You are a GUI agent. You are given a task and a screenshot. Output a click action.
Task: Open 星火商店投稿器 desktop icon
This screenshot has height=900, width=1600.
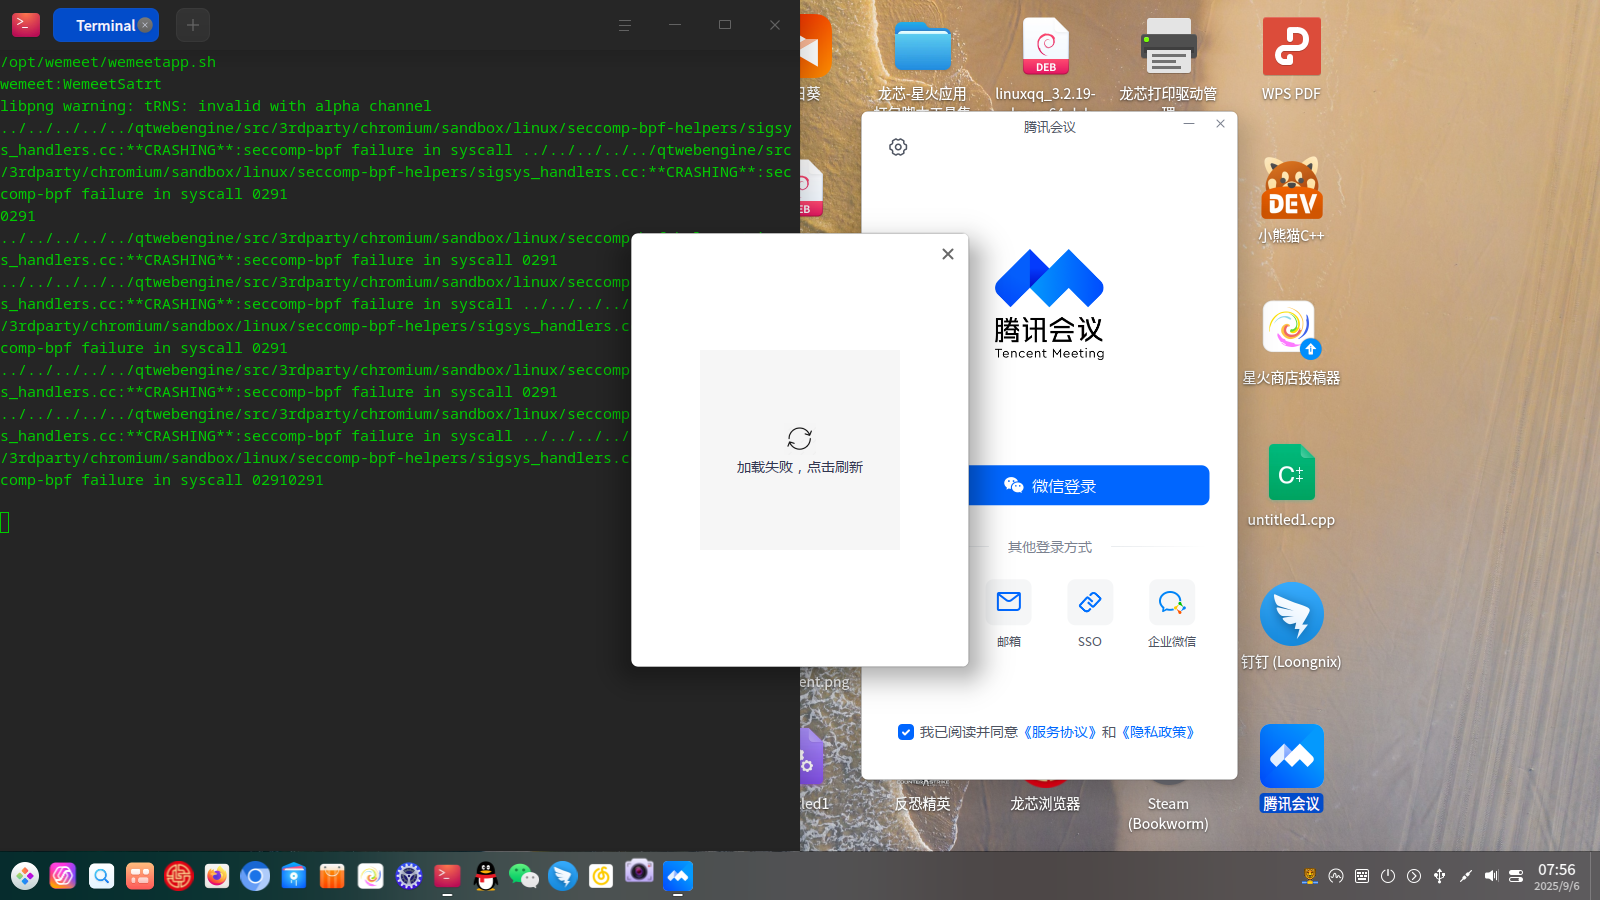pos(1291,342)
